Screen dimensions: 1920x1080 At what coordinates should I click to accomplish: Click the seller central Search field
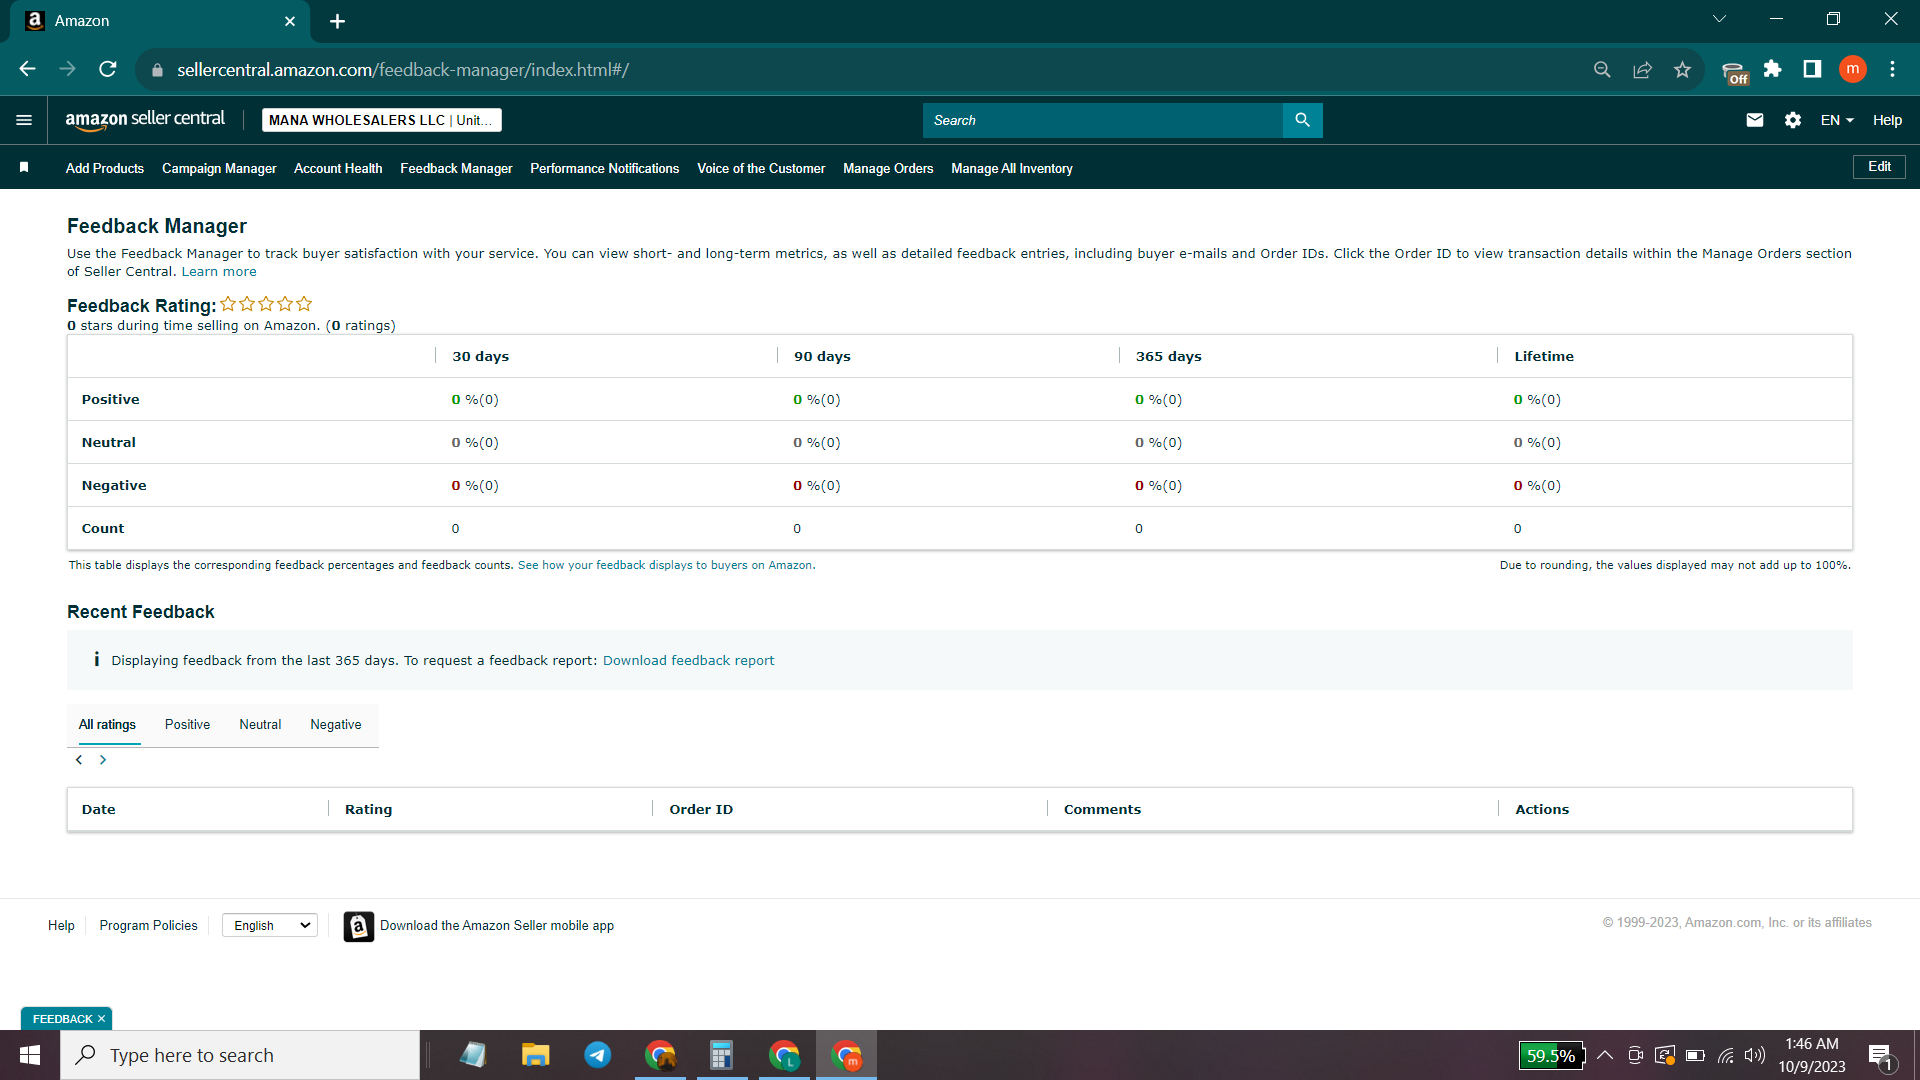point(1103,120)
